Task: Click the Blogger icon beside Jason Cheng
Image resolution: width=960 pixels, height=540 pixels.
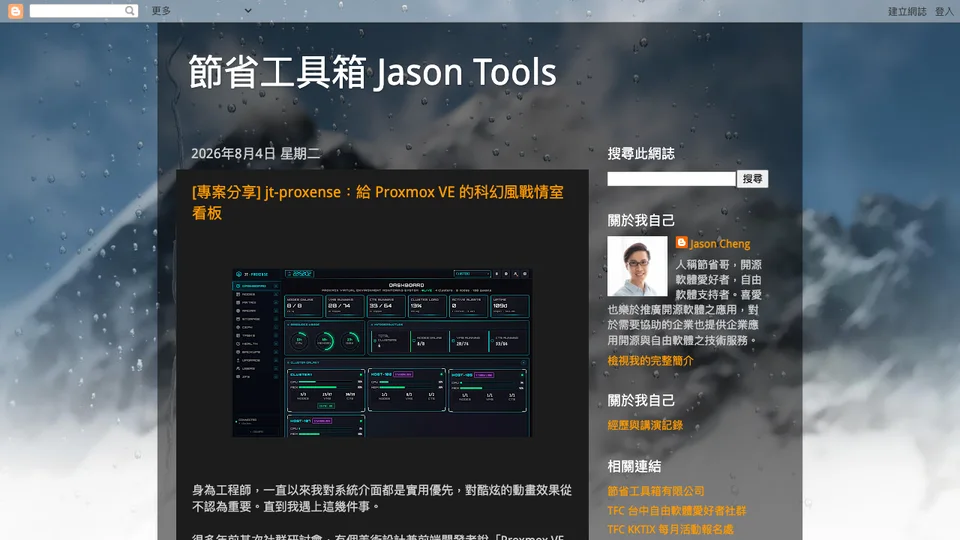Action: [x=681, y=243]
